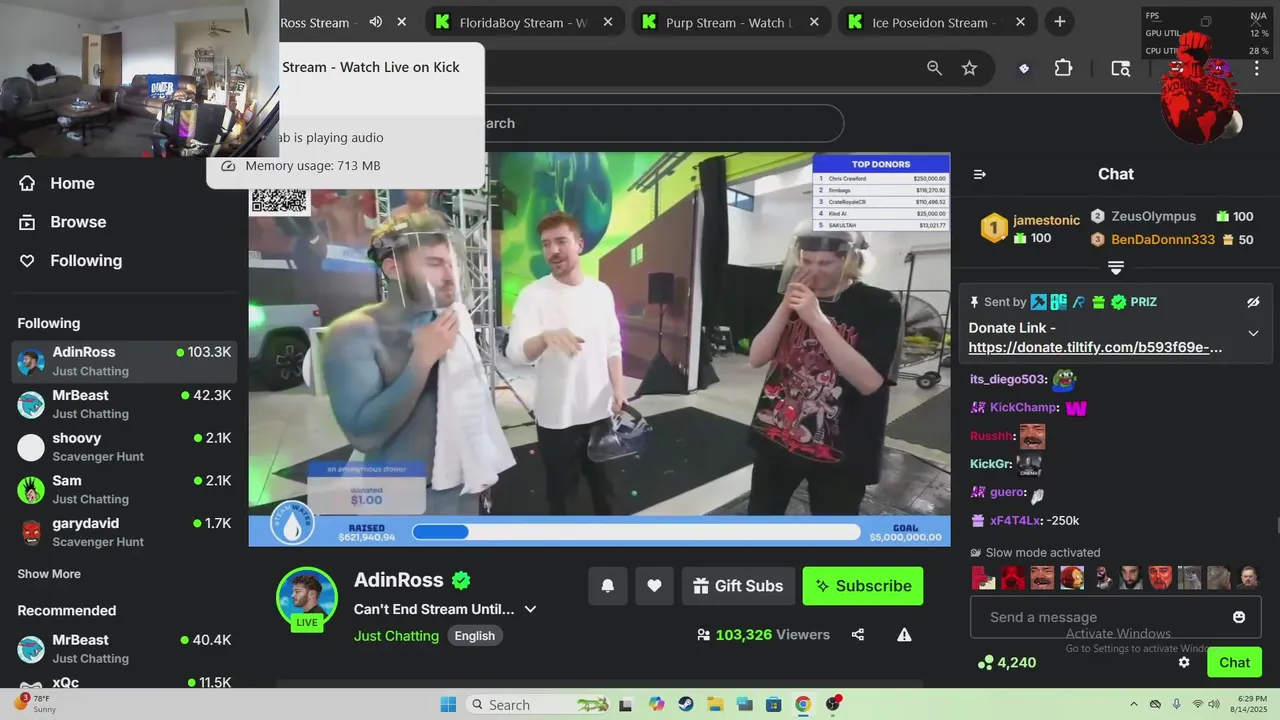Hide the pinned chat message
1280x720 pixels.
1253,302
